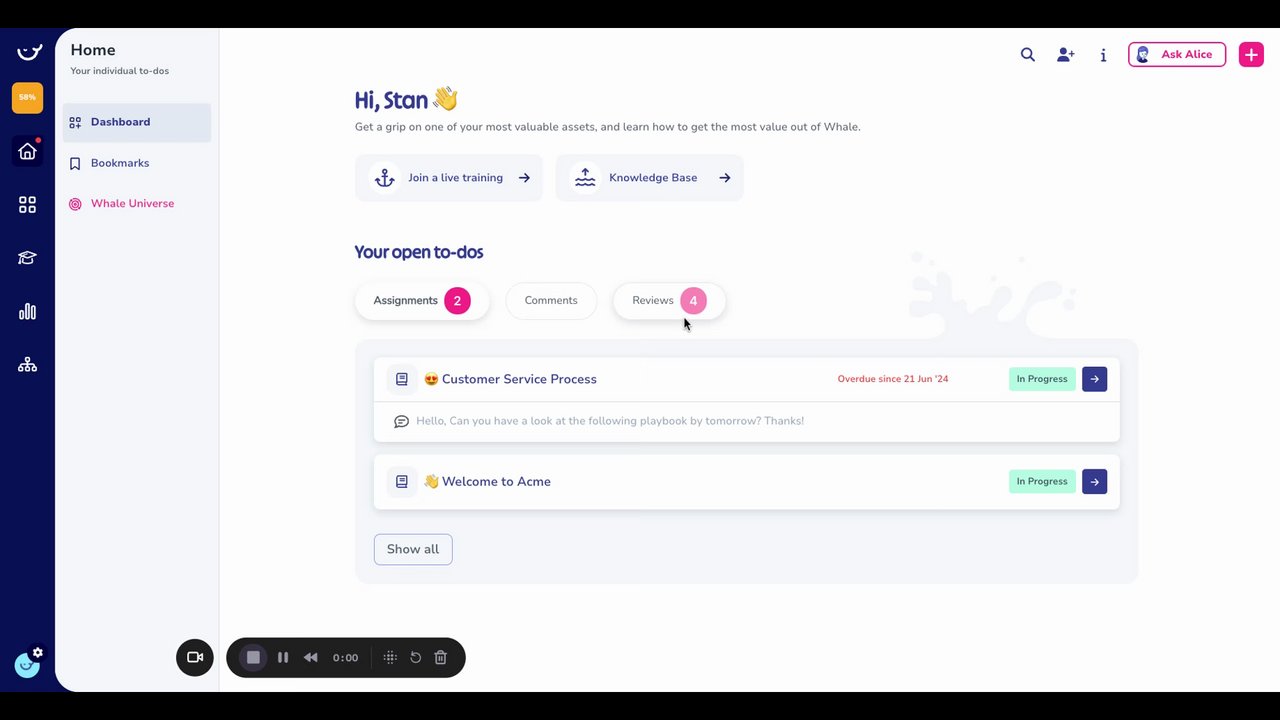Image resolution: width=1280 pixels, height=720 pixels.
Task: Click the 'Hi, Stan' greeting
Action: click(406, 100)
